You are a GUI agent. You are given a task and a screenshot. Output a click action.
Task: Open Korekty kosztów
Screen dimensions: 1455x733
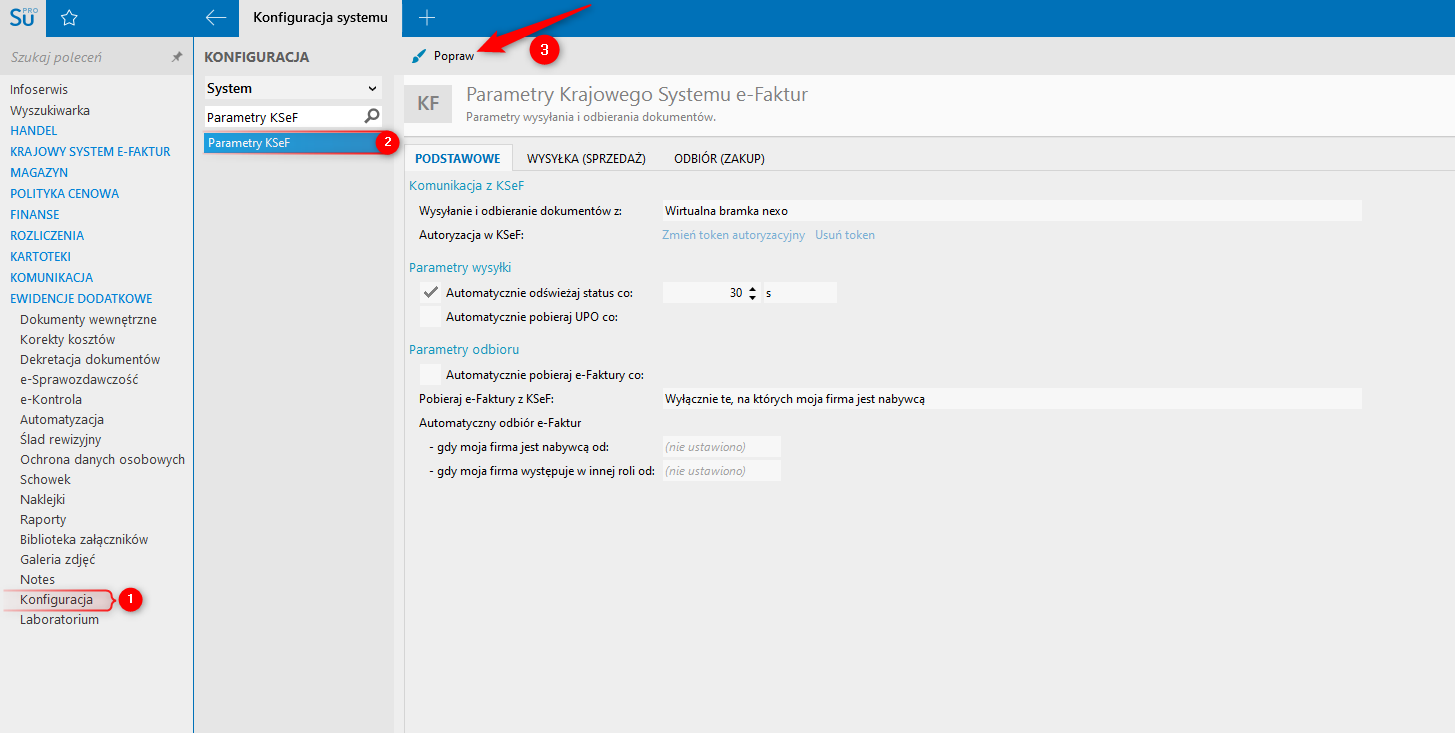click(x=67, y=340)
